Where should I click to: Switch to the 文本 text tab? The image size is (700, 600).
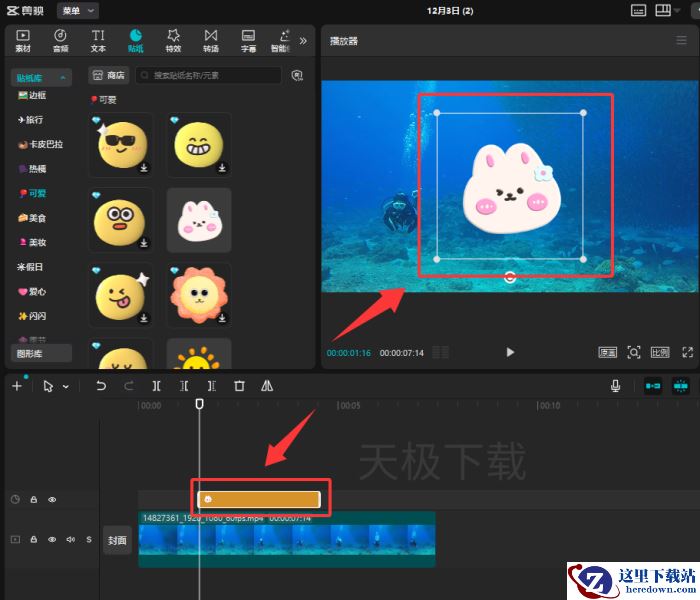click(98, 41)
